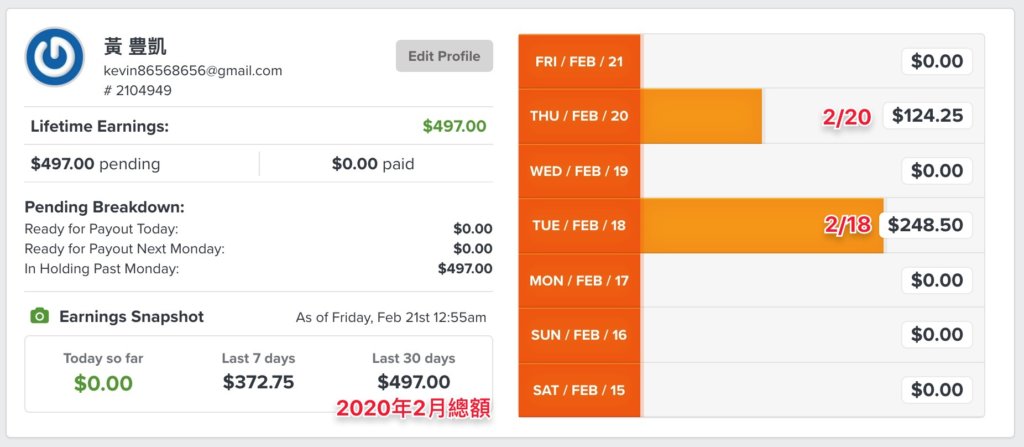Screen dimensions: 1024x447
Task: Click the blue power profile avatar
Action: [x=55, y=57]
